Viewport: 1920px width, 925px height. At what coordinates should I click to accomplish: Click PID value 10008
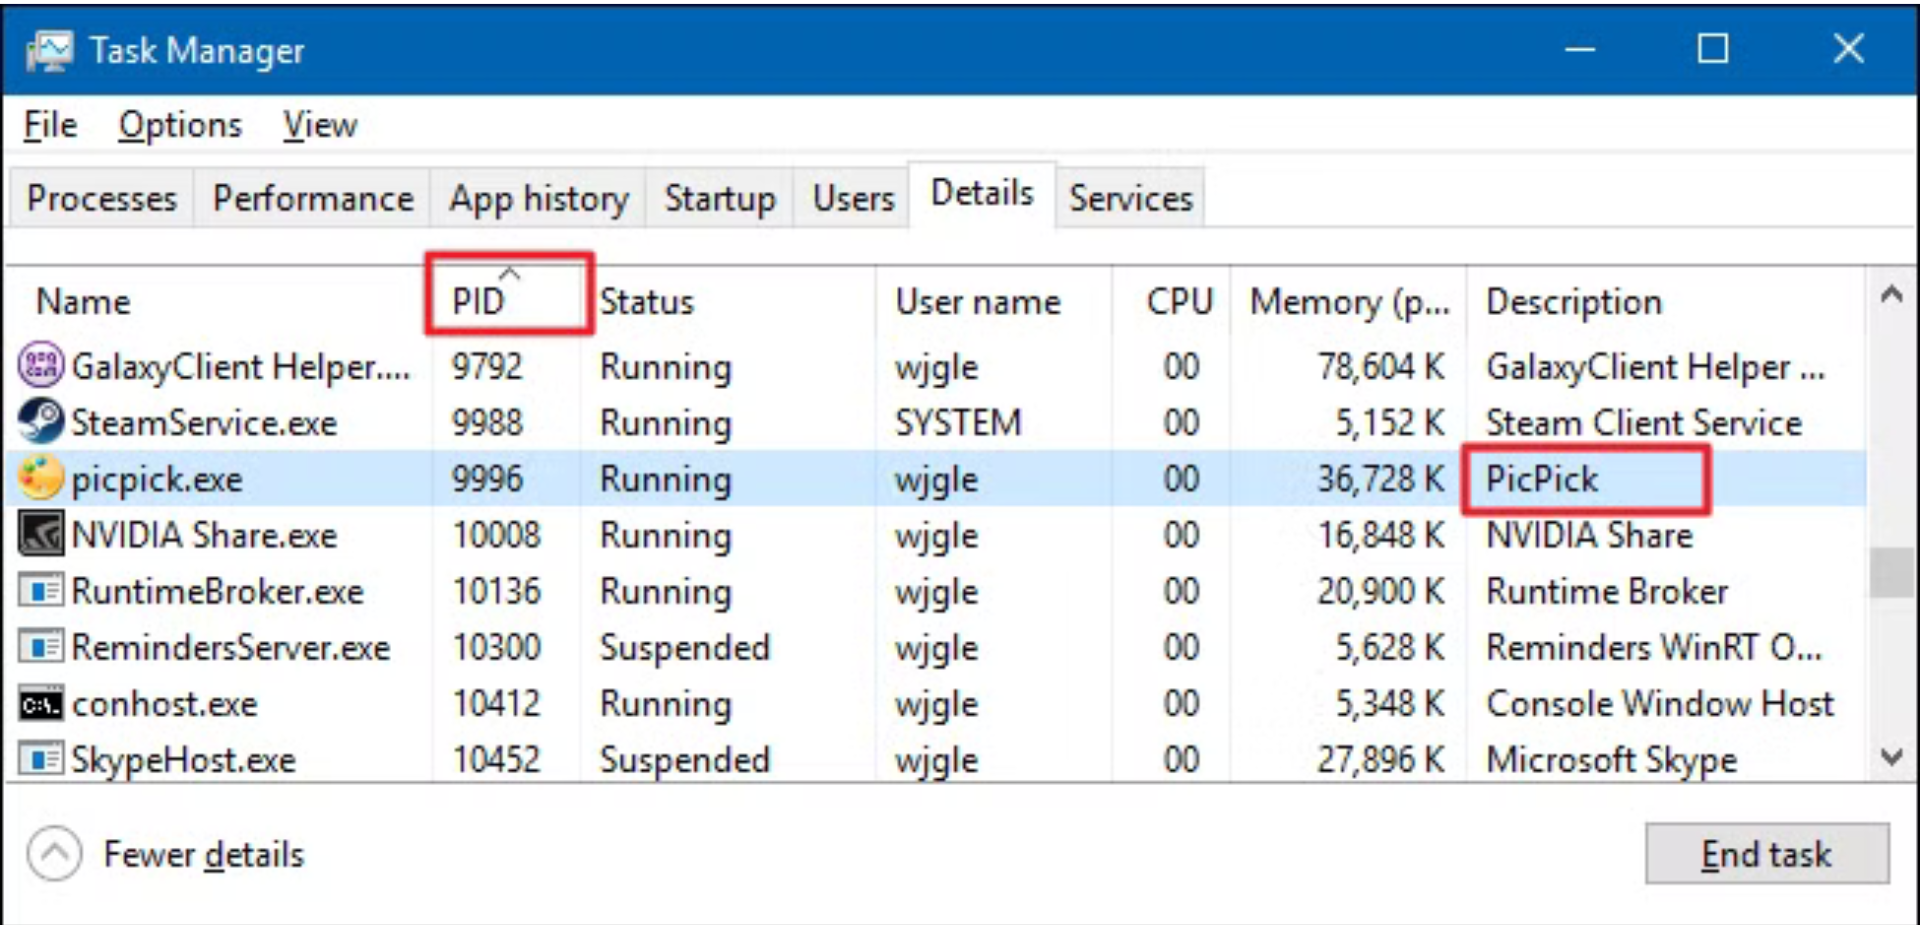496,535
